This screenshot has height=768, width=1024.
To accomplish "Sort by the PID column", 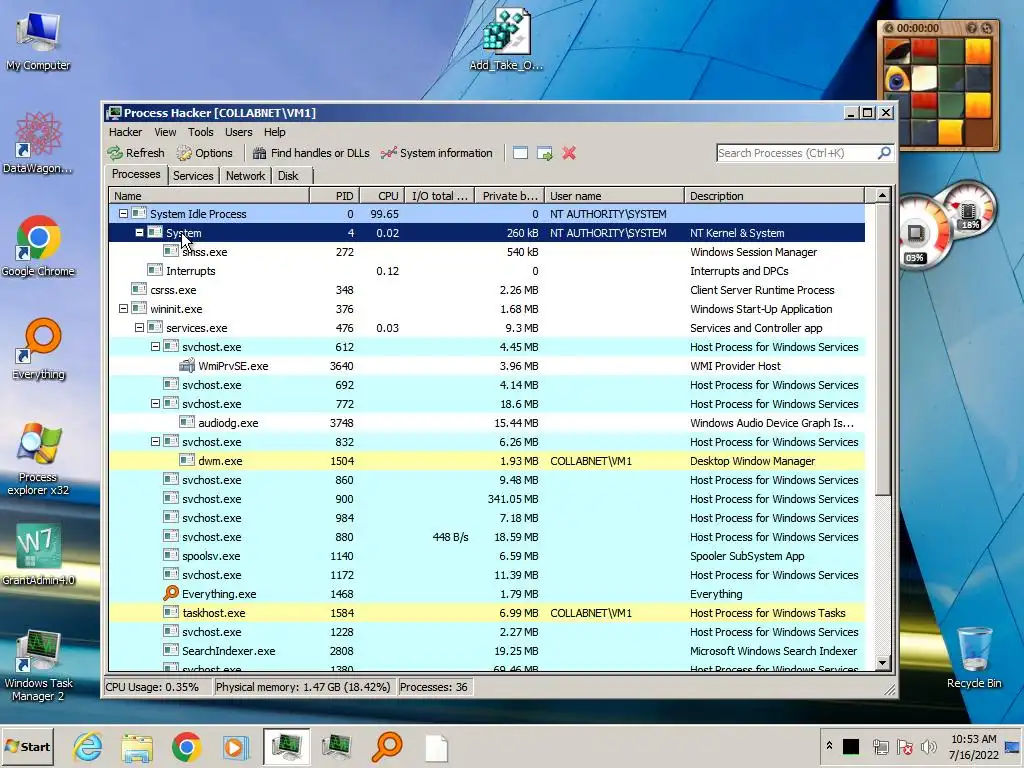I will point(334,195).
